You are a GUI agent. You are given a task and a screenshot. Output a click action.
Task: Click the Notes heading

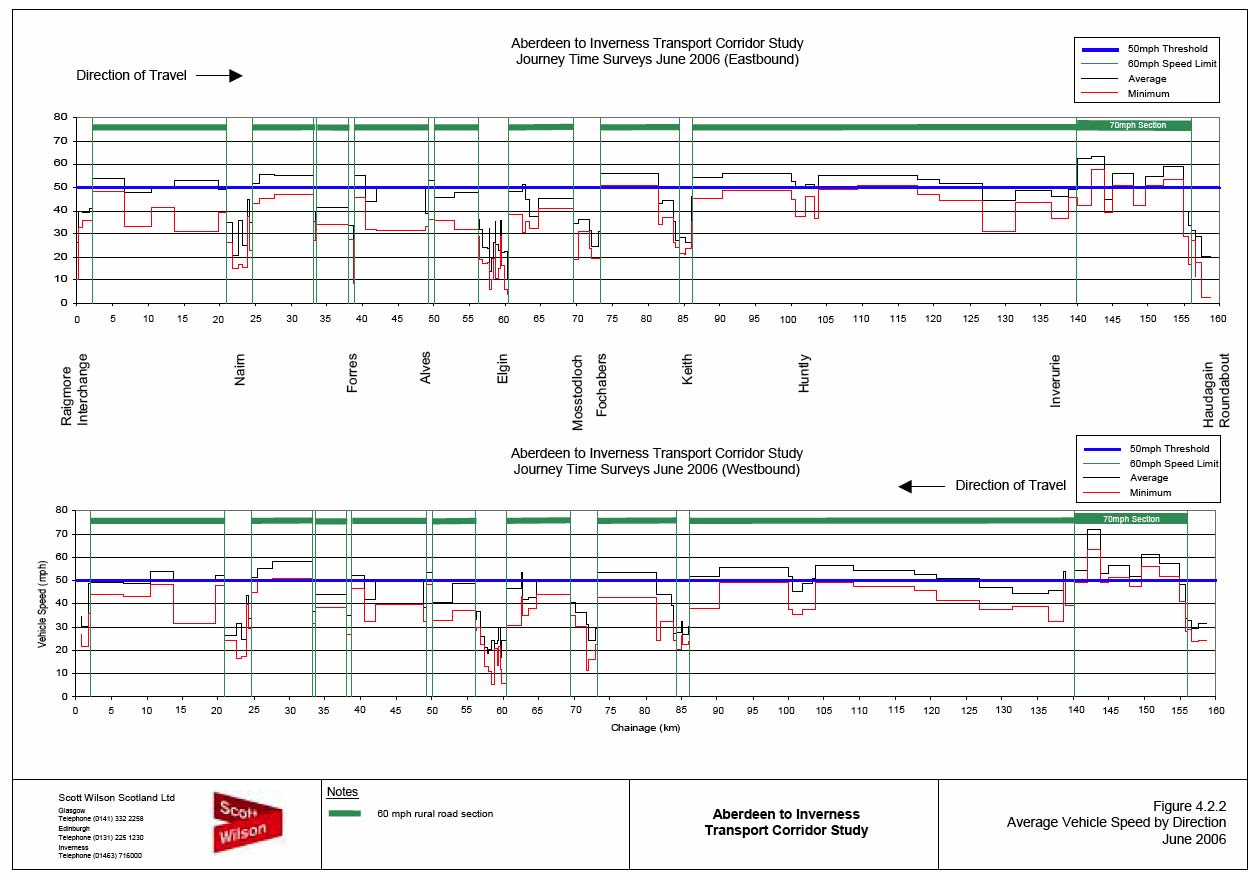coord(342,792)
